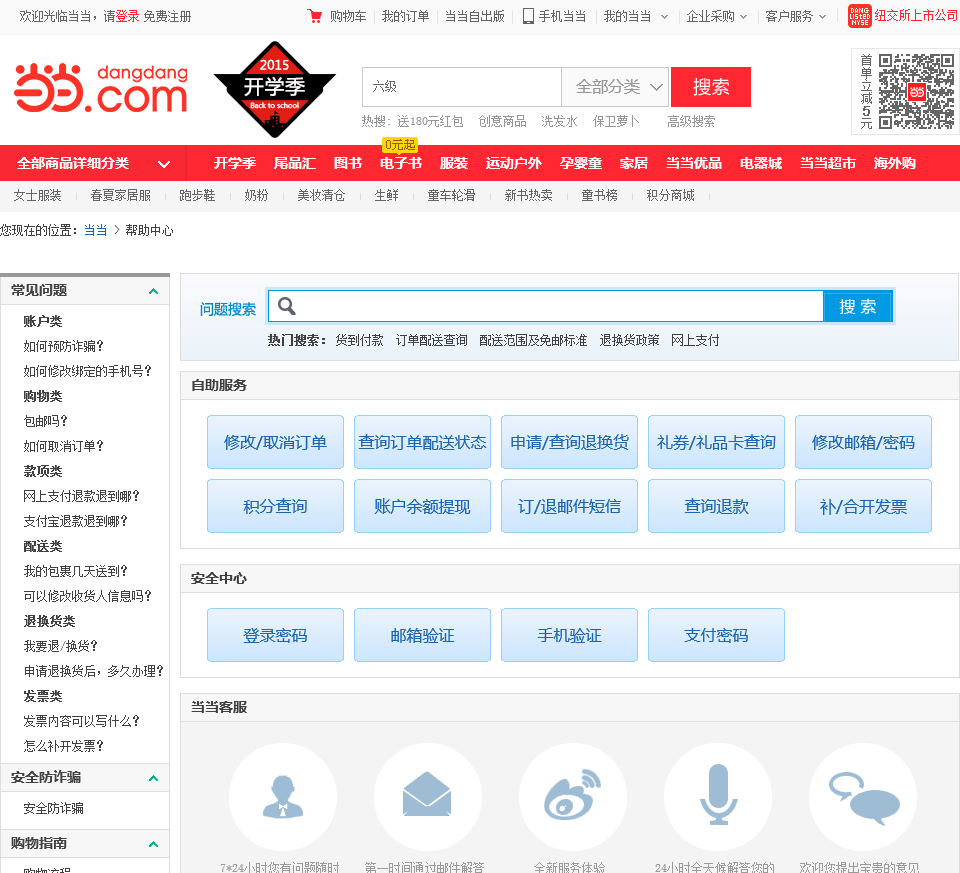This screenshot has width=960, height=873.
Task: Click the dangdang.com logo
Action: [101, 89]
